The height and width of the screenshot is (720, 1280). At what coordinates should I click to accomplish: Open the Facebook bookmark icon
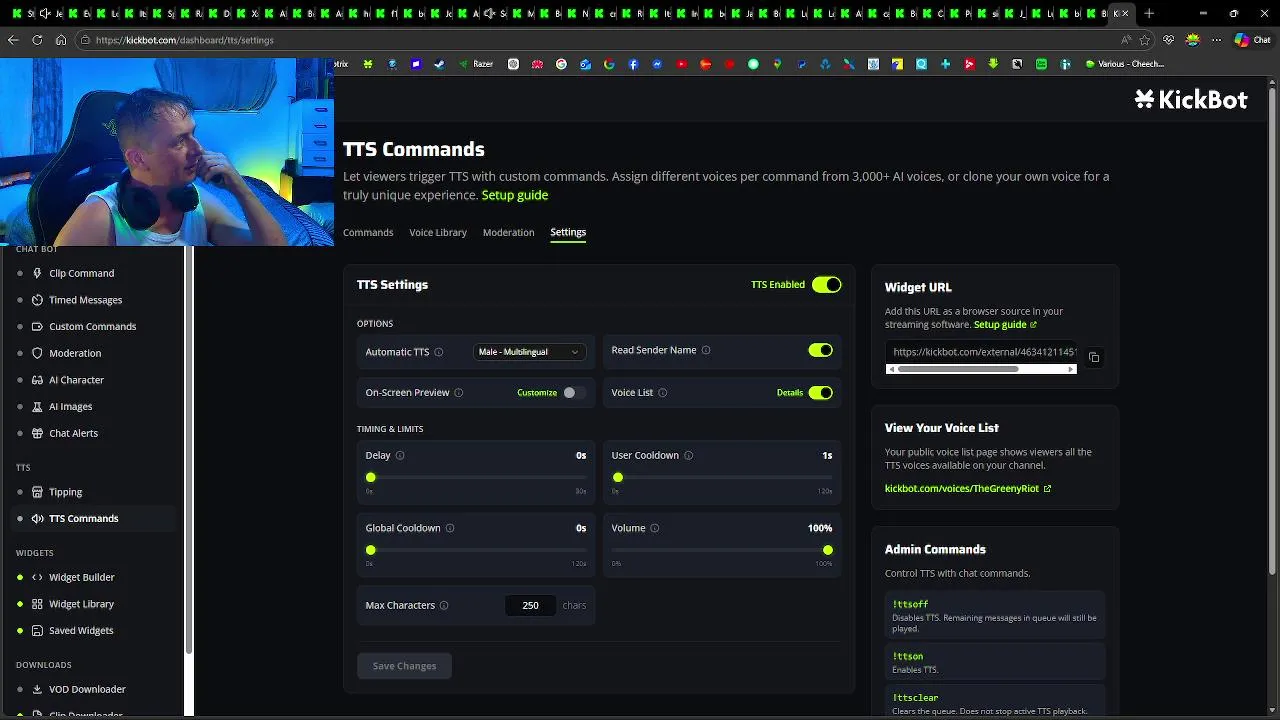pyautogui.click(x=633, y=64)
